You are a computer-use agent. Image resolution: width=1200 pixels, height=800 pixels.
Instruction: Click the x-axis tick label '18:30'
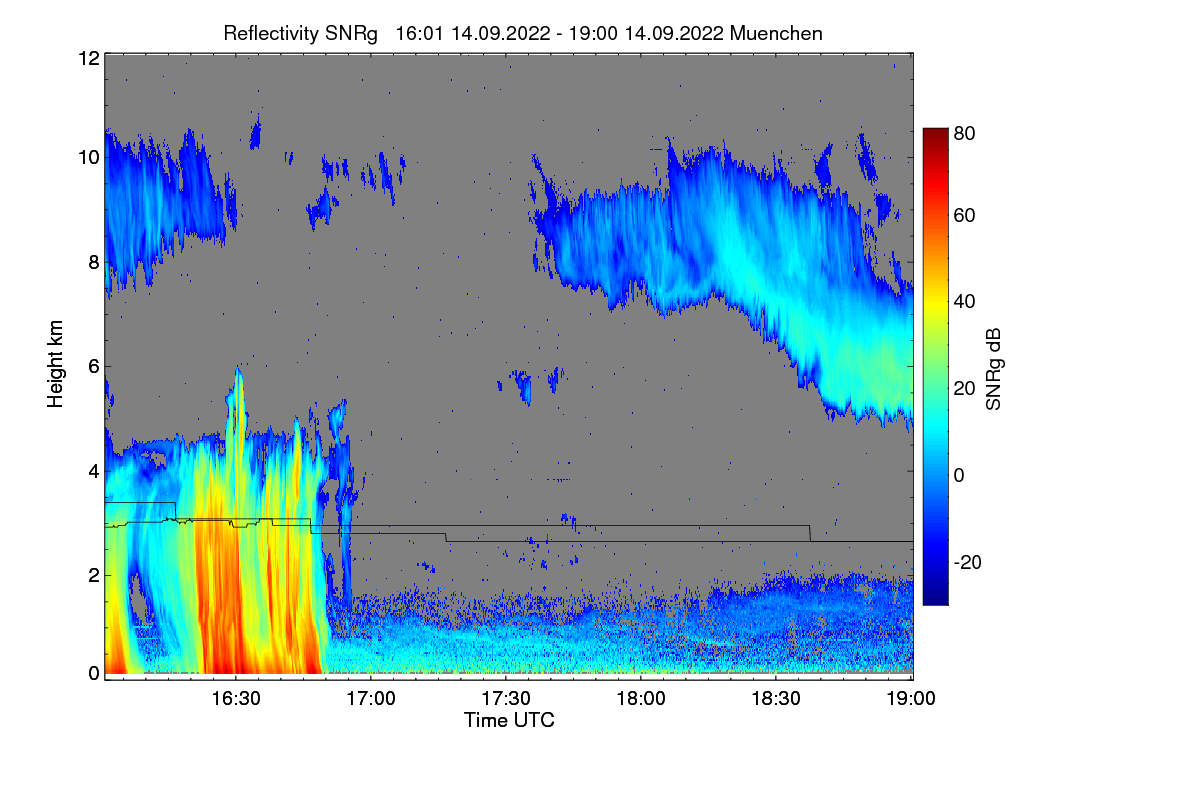click(x=776, y=698)
